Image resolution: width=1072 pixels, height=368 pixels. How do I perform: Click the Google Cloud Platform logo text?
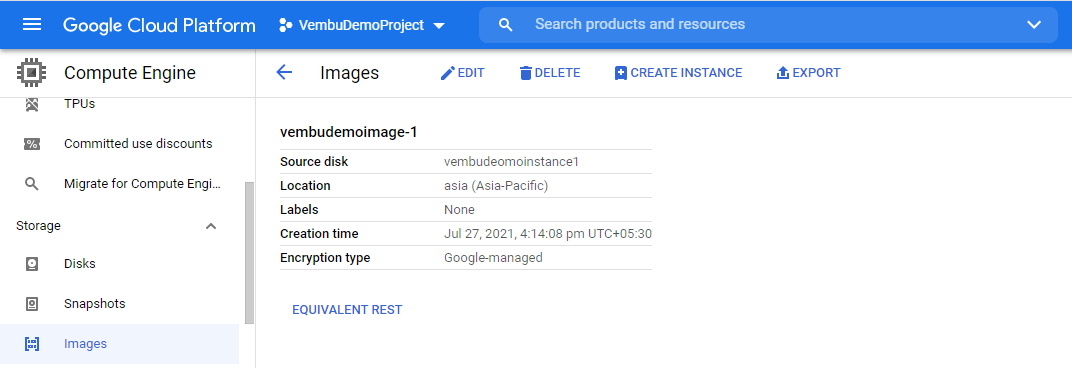tap(159, 25)
